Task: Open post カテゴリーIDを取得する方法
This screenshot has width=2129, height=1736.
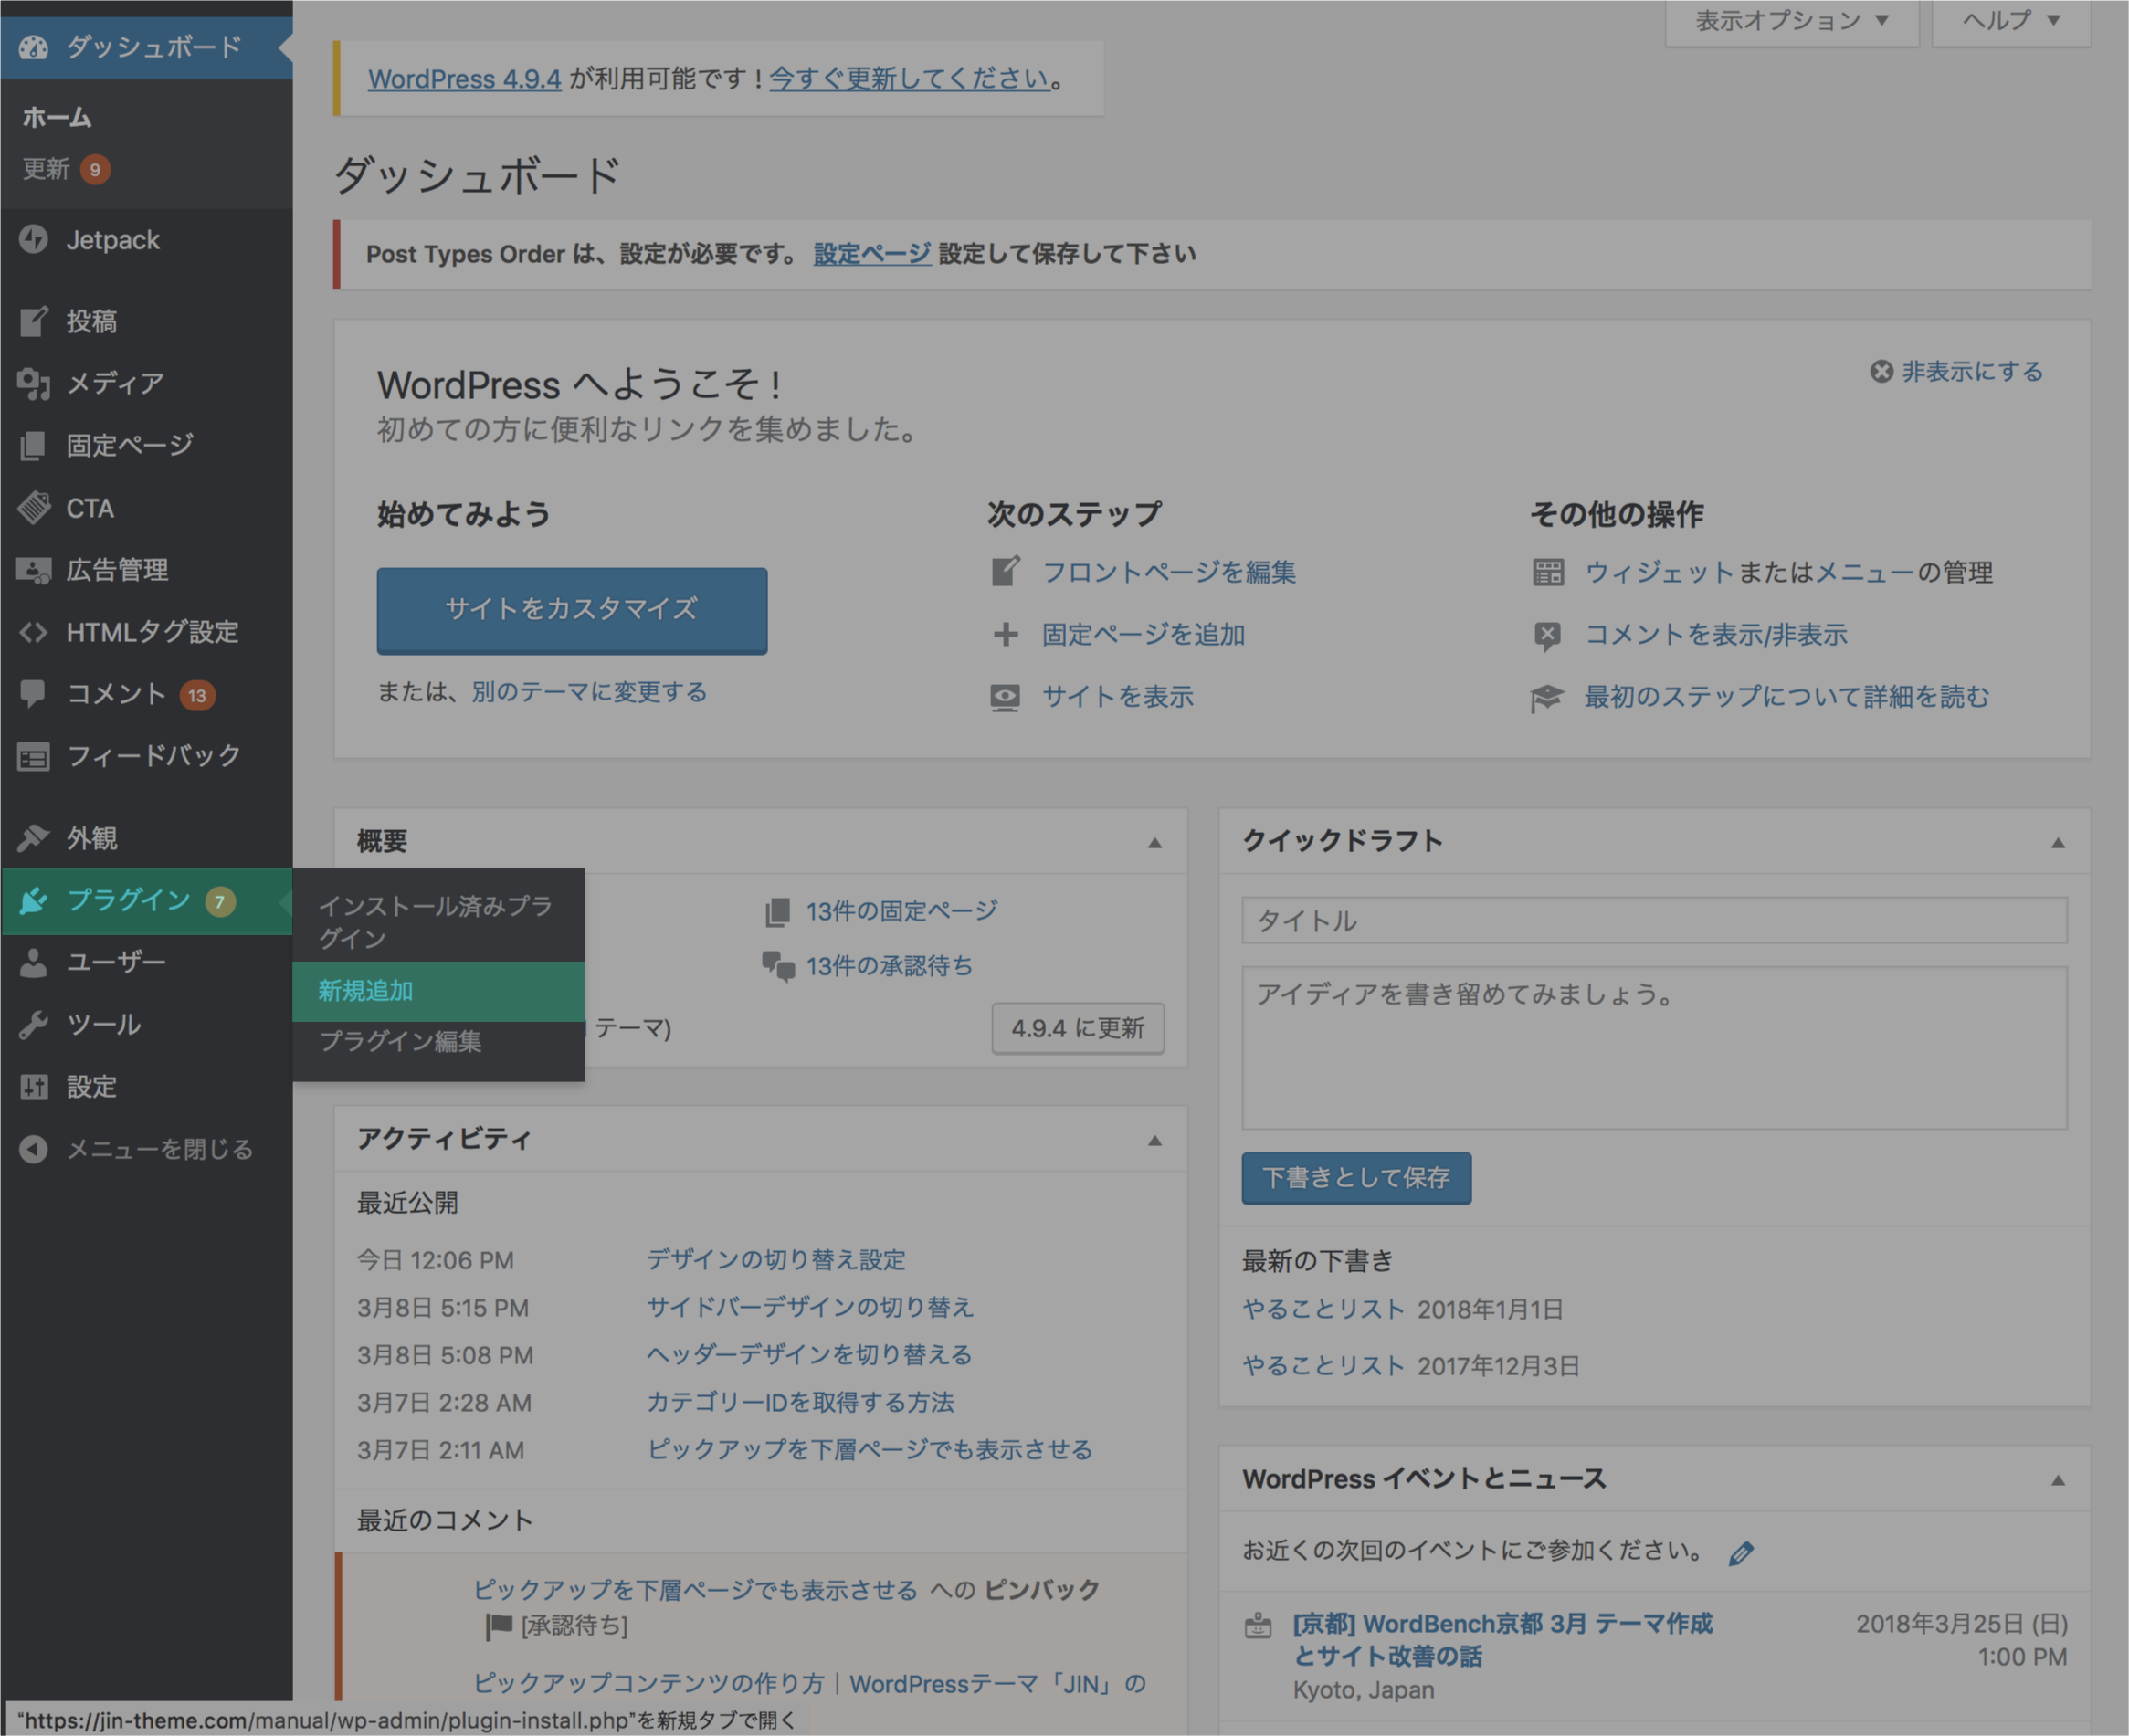Action: [x=800, y=1402]
